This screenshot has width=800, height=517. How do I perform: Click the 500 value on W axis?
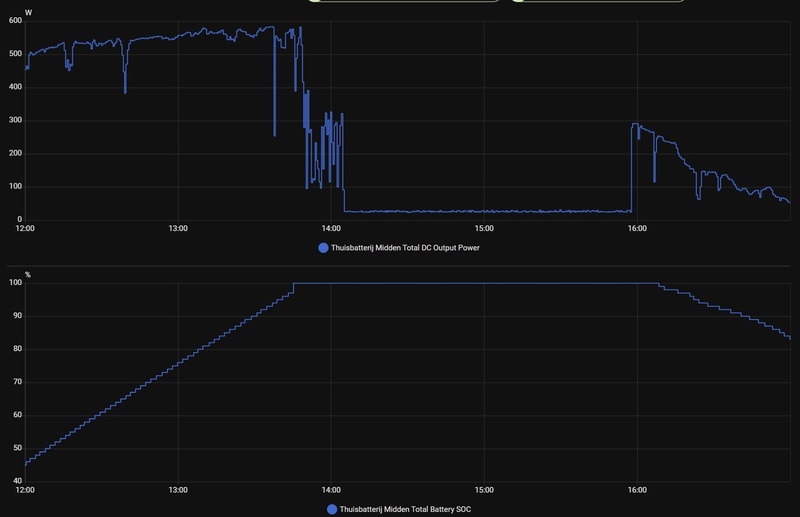tap(15, 54)
